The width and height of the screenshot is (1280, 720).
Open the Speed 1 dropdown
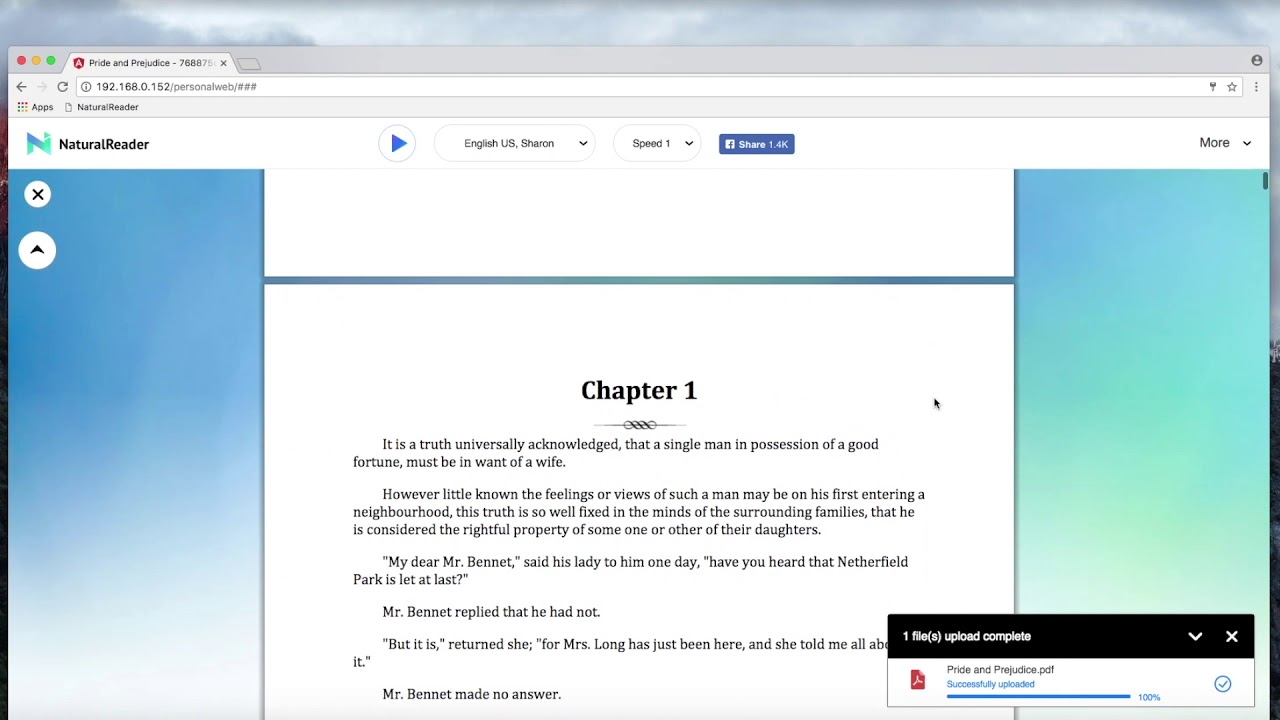click(657, 144)
